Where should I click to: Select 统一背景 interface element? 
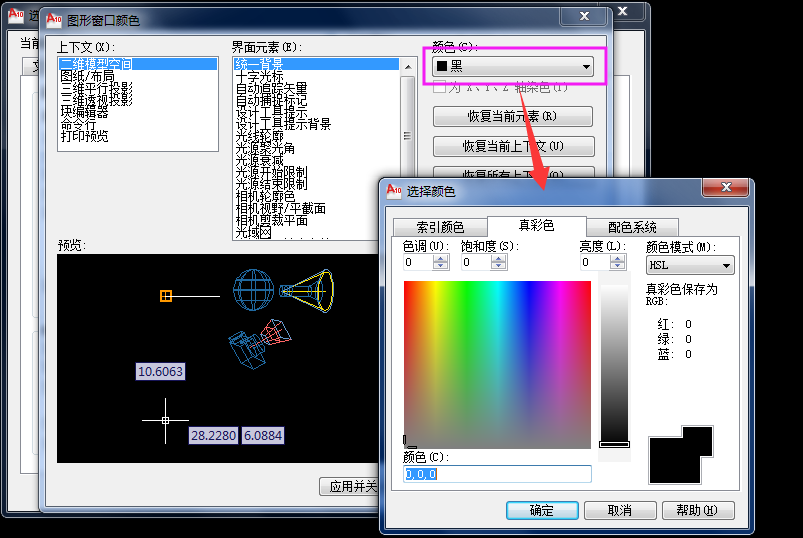[x=316, y=64]
